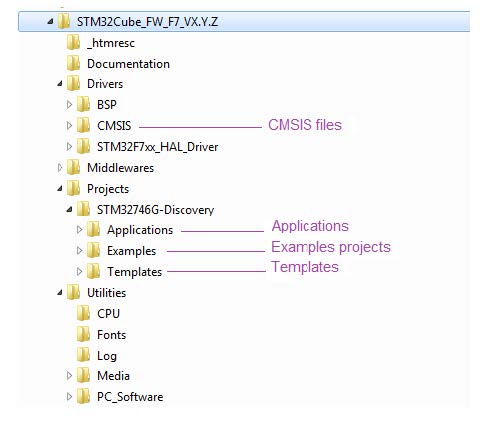Collapse the STM32746G-Discovery folder node
The image size is (491, 432).
pyautogui.click(x=69, y=210)
